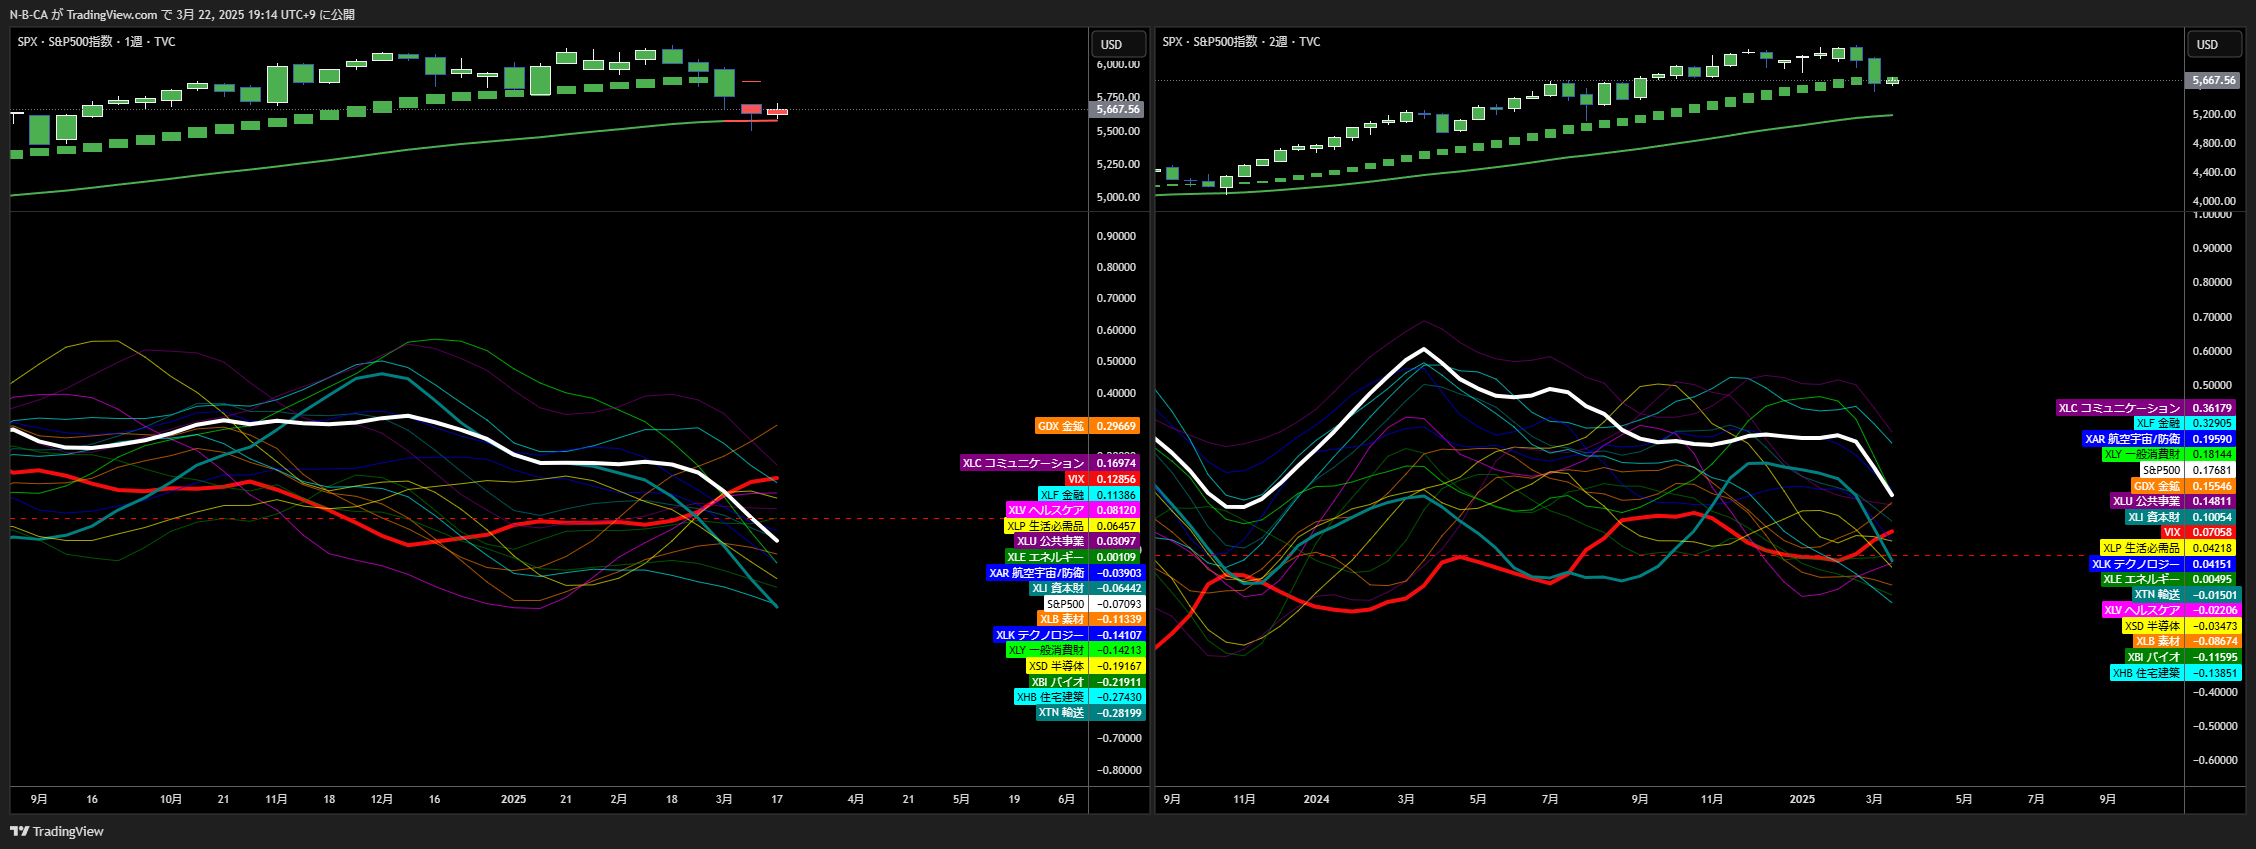Screen dimensions: 2256x849
Task: Click XLF 金融 0.11386 label
Action: 1088,495
